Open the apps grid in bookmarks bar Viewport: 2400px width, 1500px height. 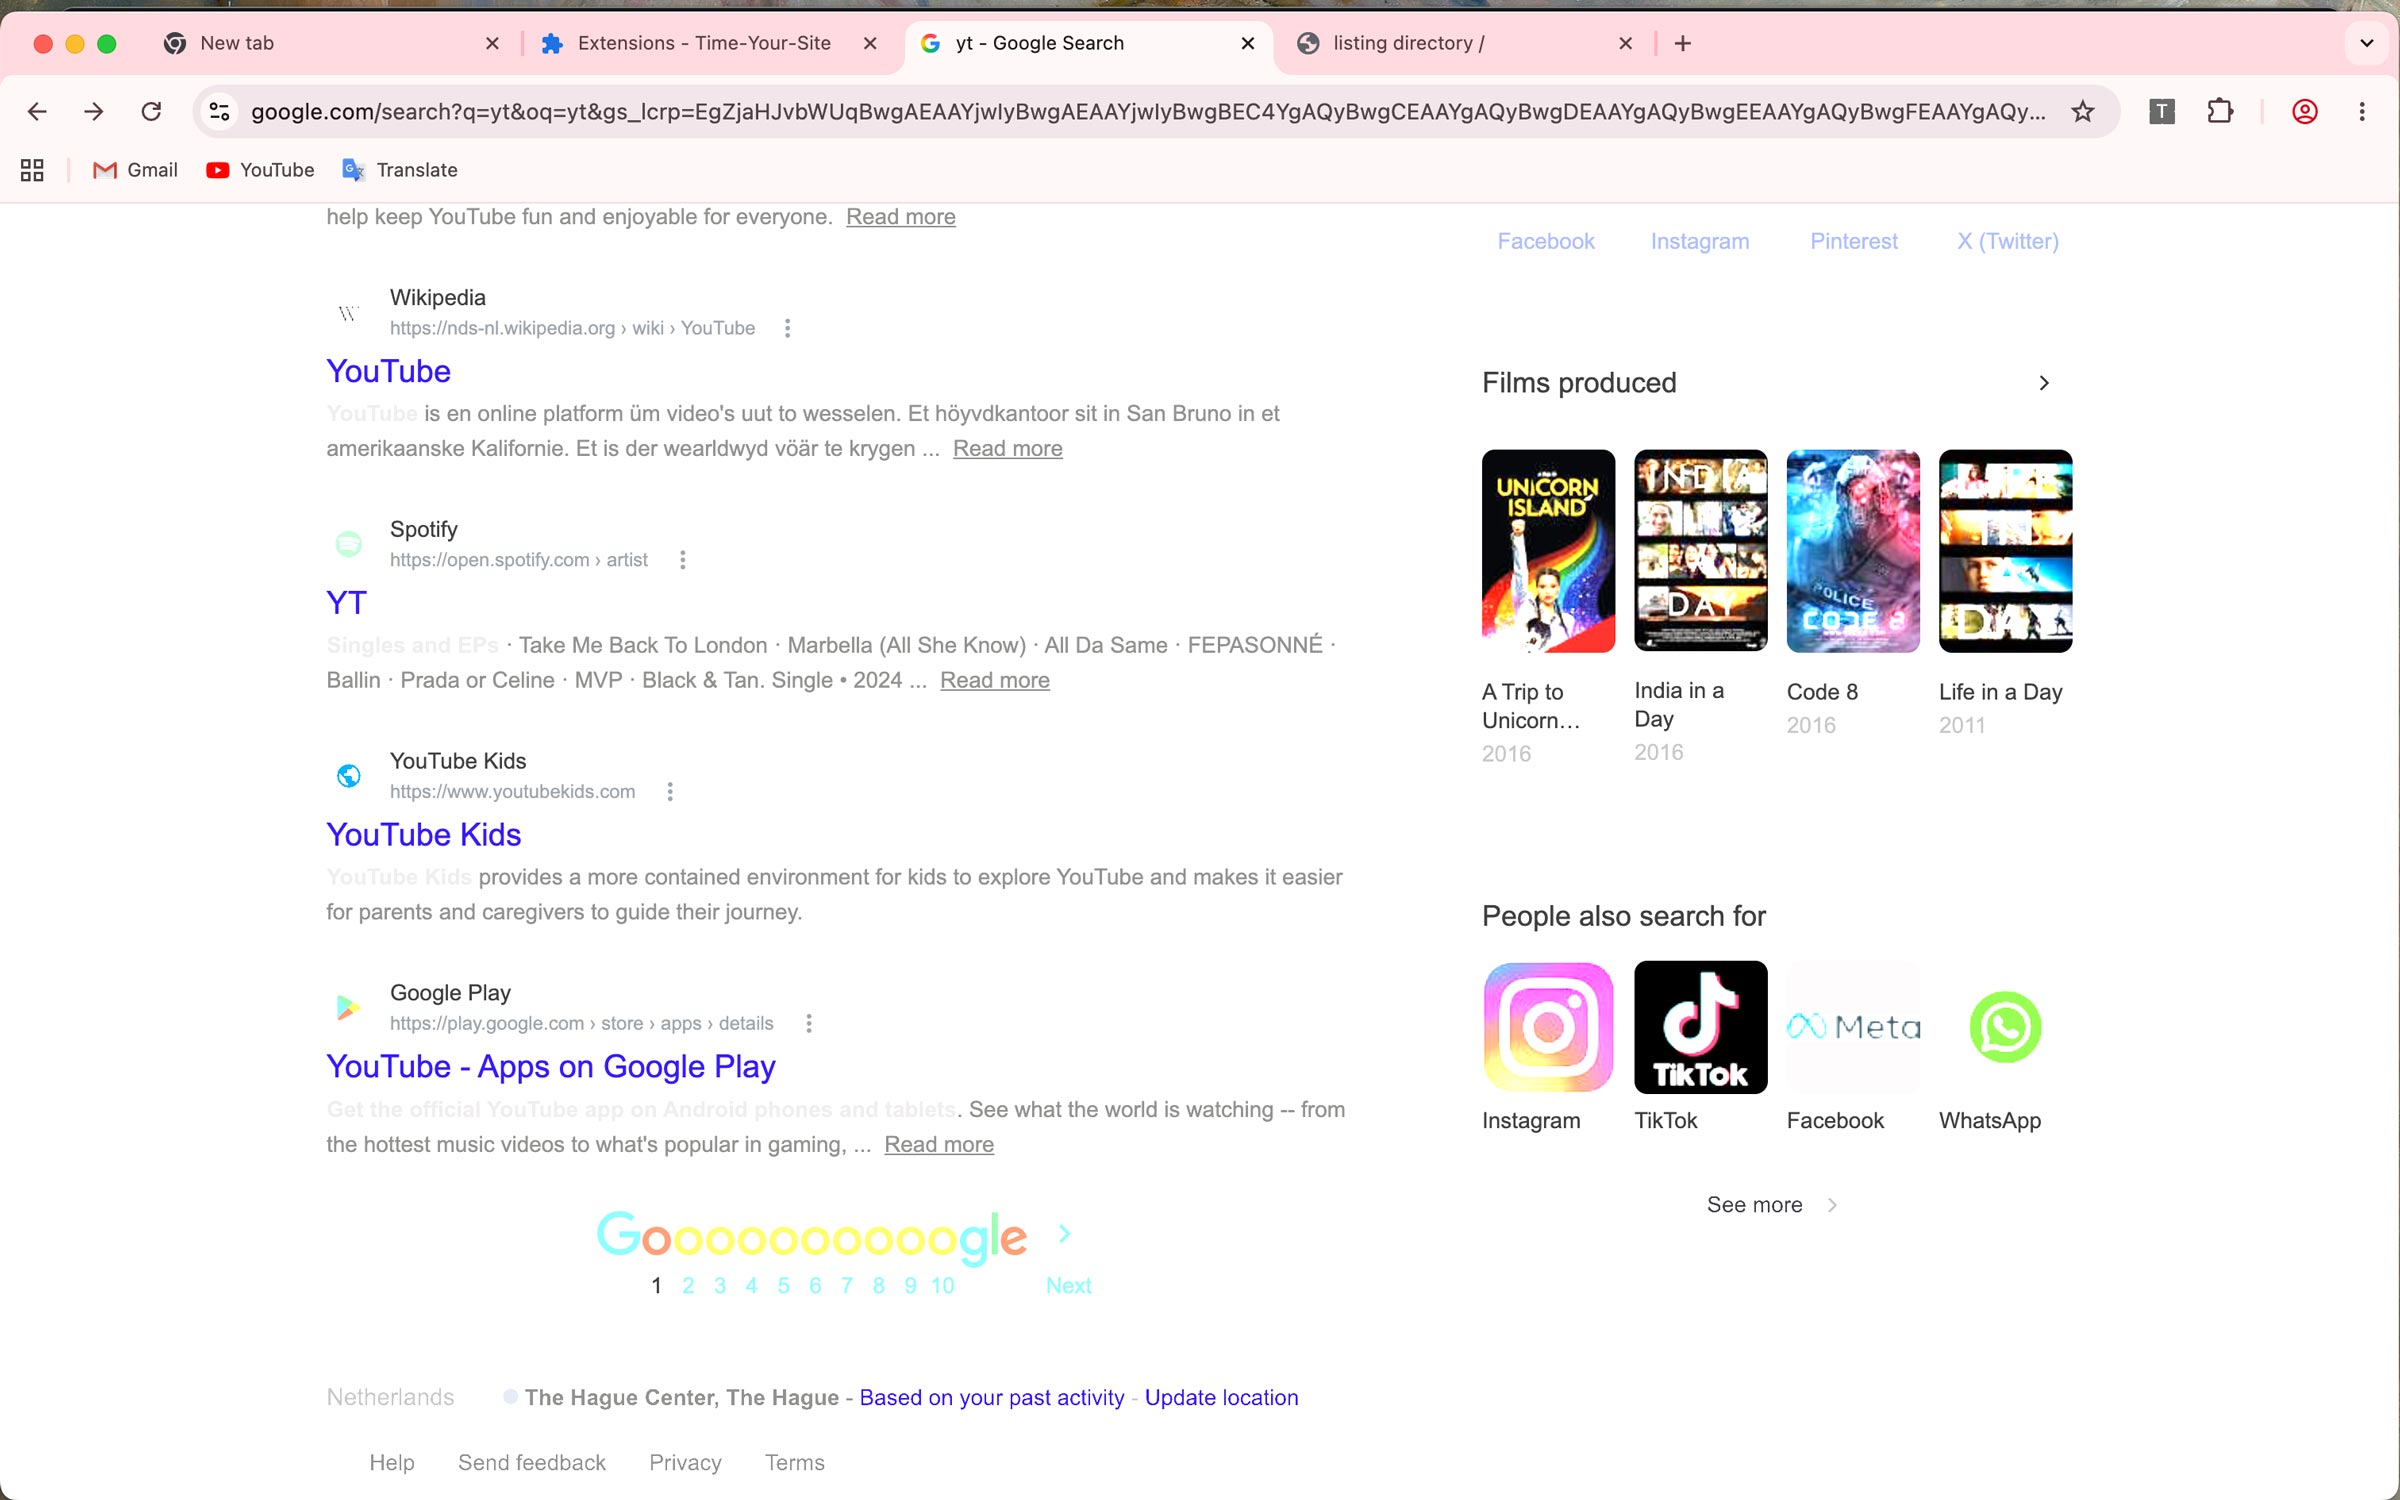pyautogui.click(x=32, y=170)
